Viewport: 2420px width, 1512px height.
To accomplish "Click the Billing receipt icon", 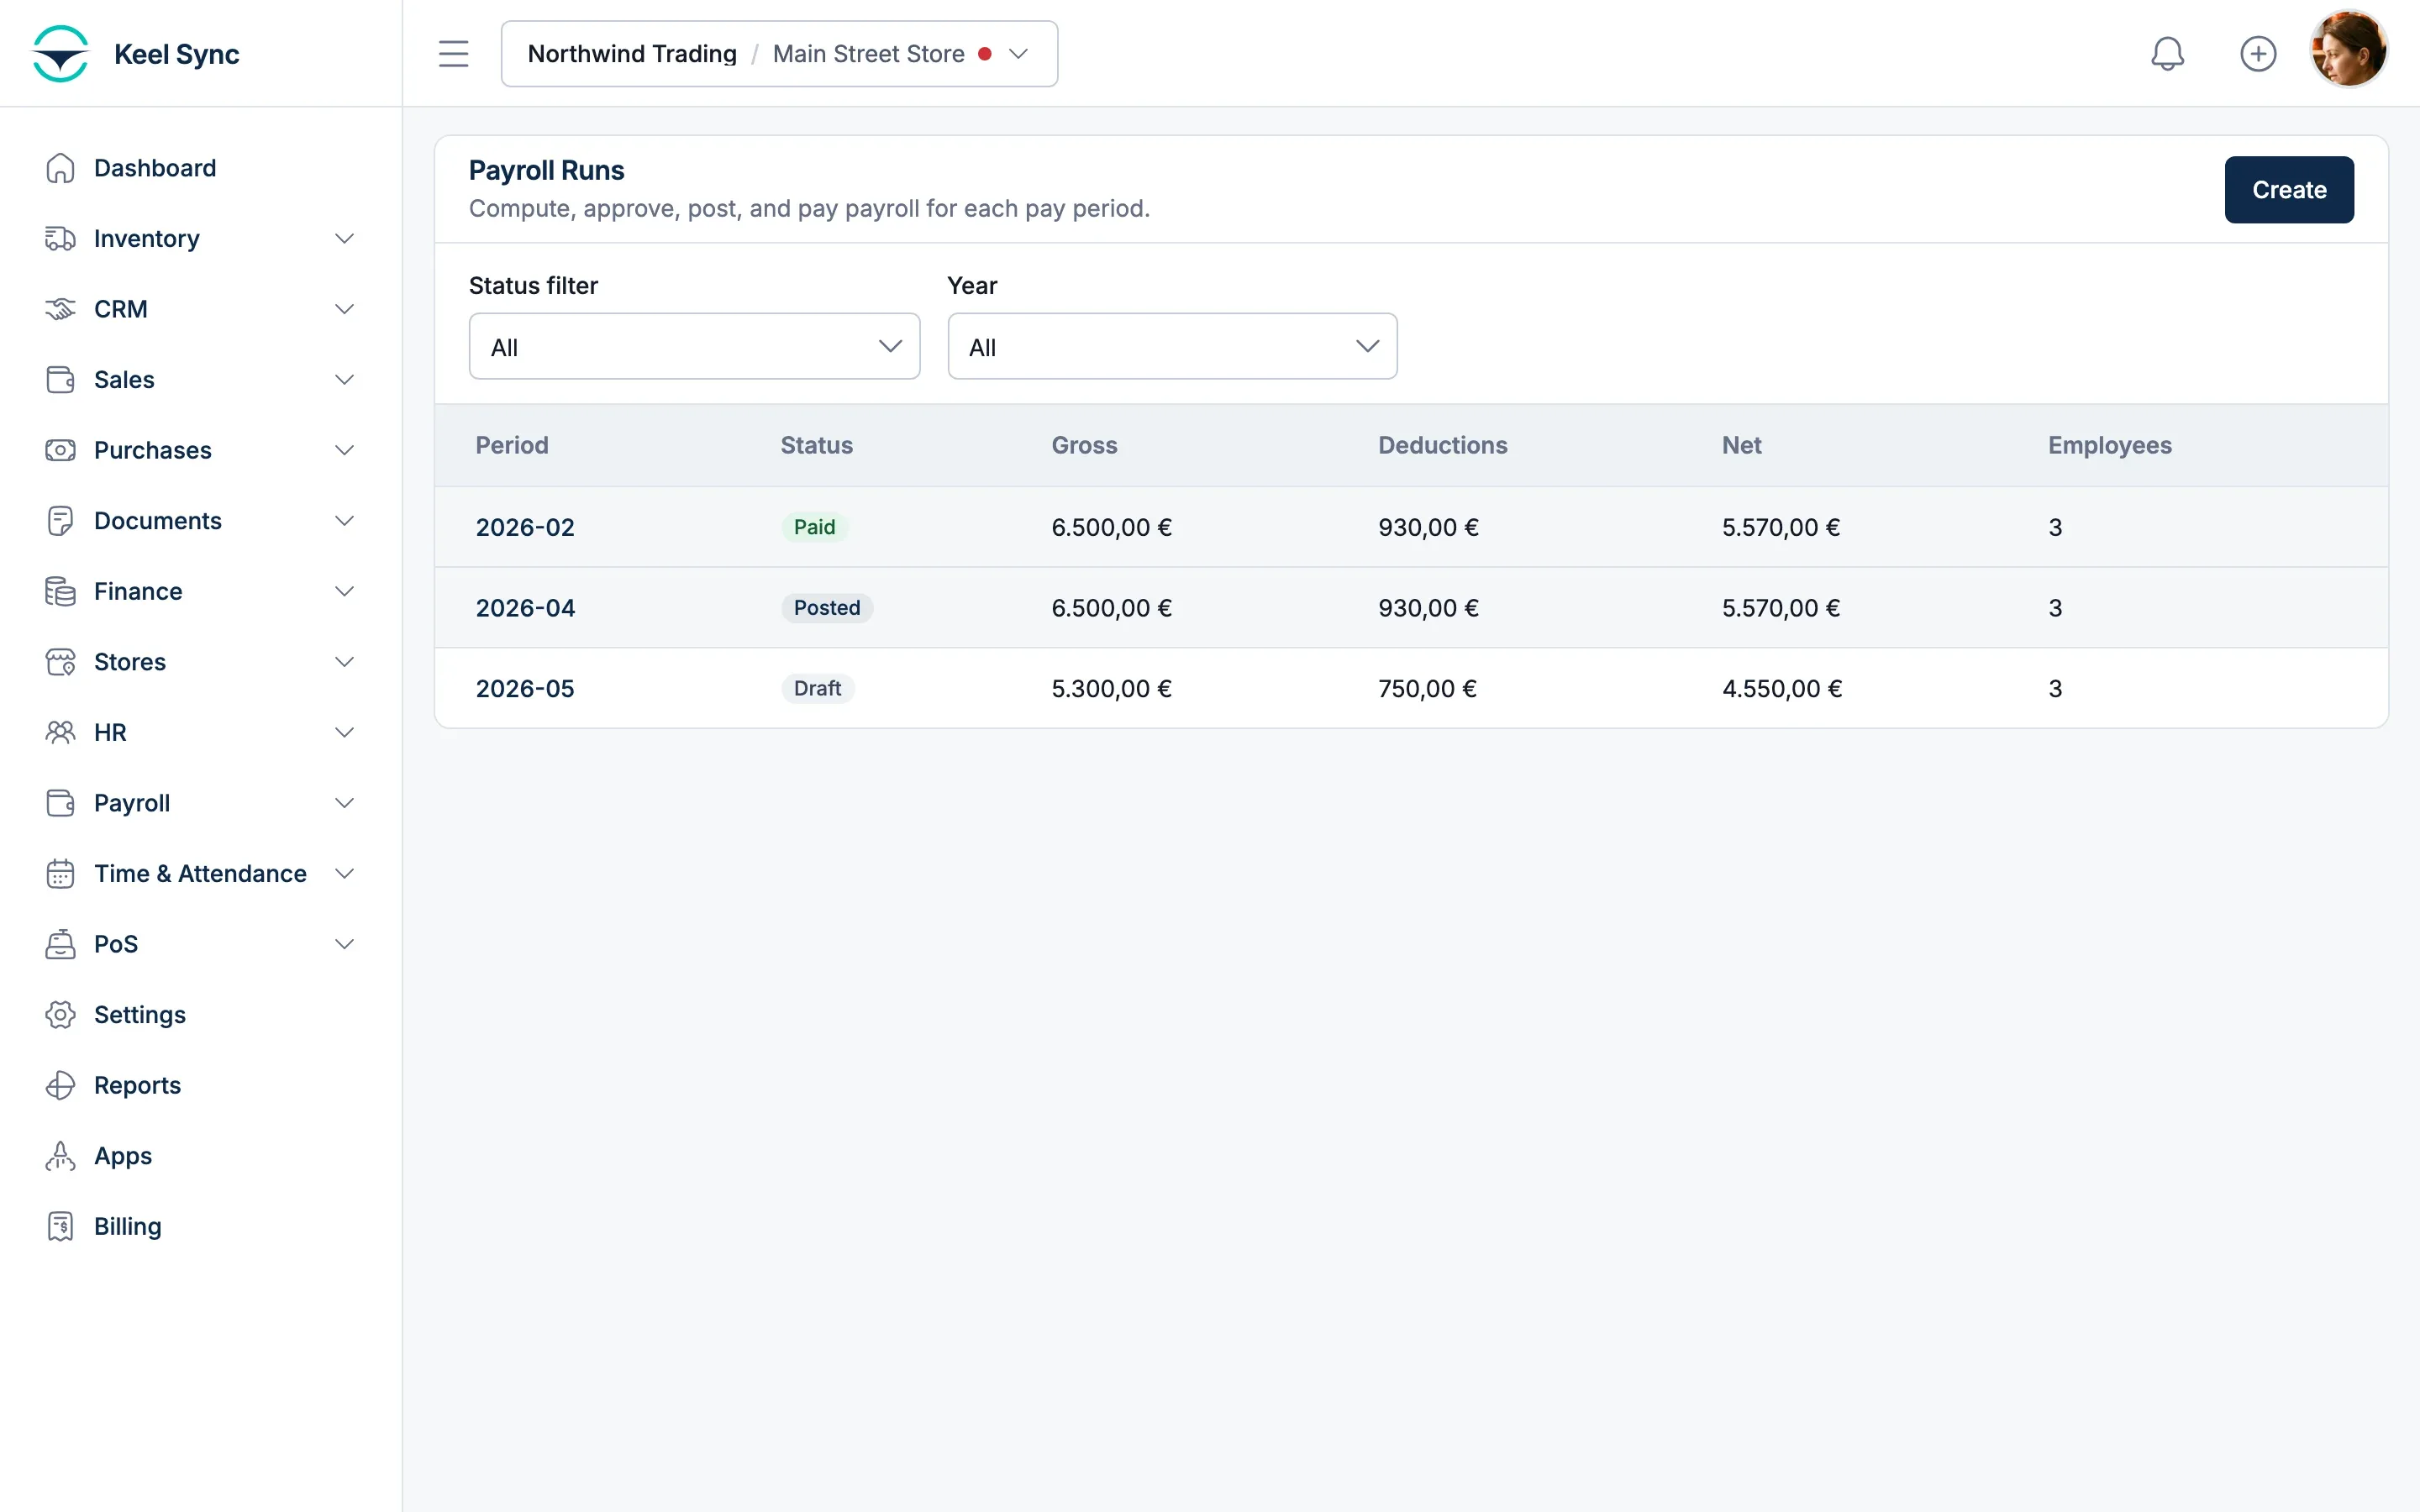I will [x=60, y=1226].
